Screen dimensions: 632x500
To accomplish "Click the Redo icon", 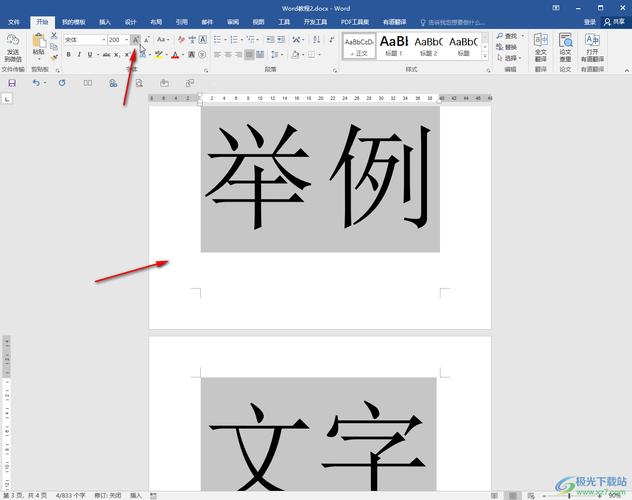I will pyautogui.click(x=62, y=83).
